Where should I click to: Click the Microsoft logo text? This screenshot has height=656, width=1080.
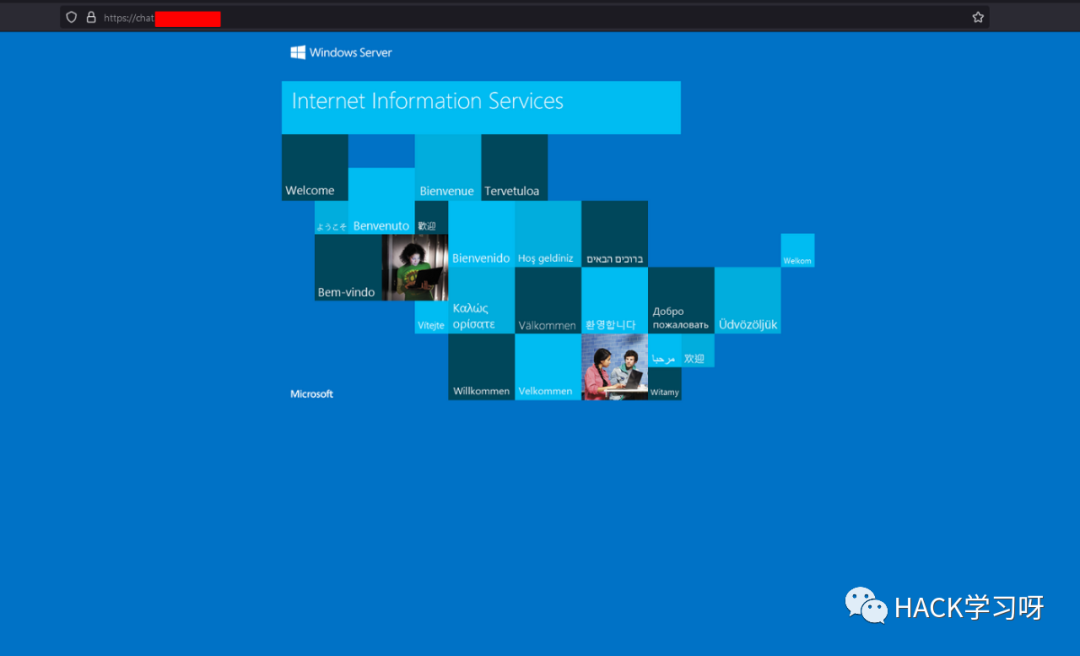[311, 394]
